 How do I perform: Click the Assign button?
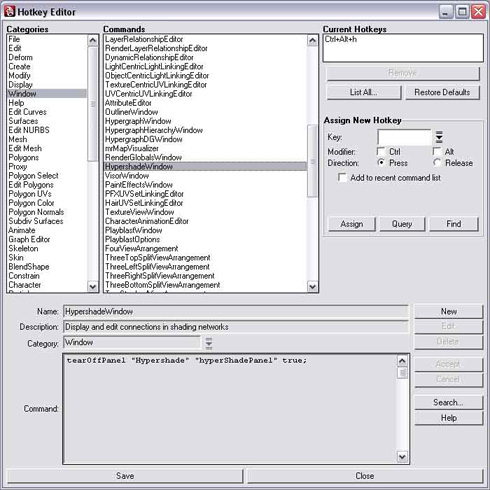pyautogui.click(x=352, y=224)
